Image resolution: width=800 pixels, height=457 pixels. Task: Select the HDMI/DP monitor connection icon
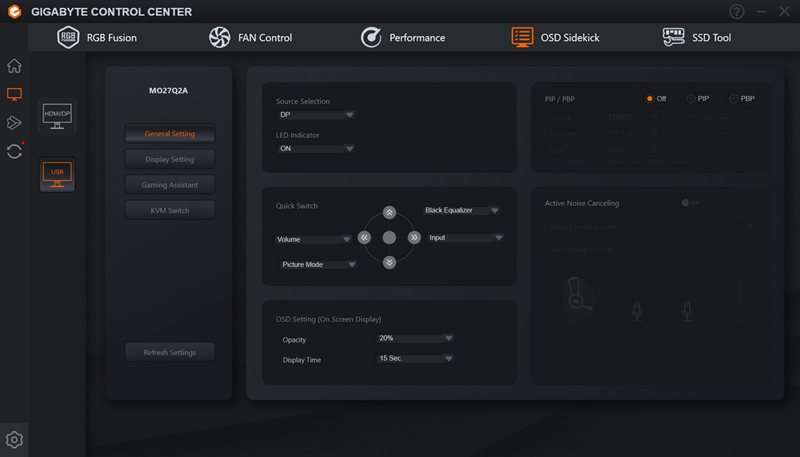pos(57,116)
